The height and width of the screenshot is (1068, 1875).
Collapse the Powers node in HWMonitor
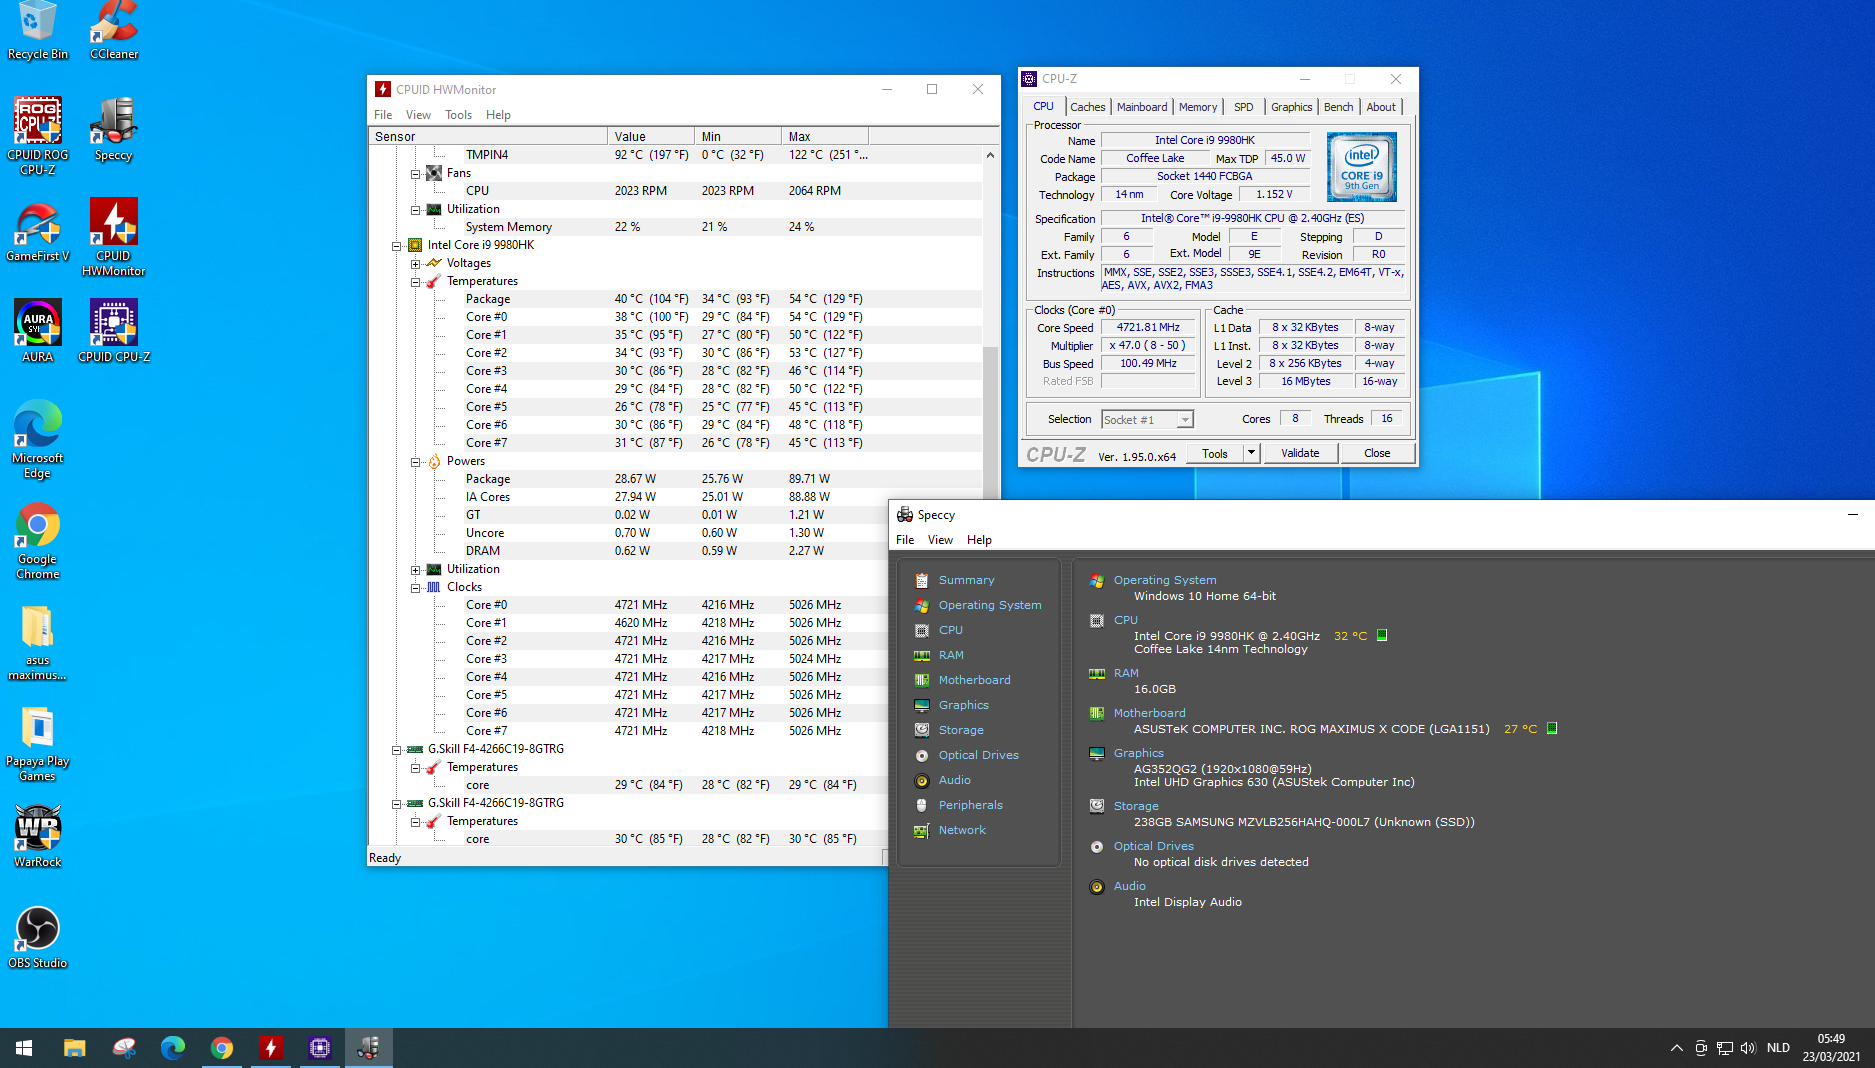pyautogui.click(x=416, y=462)
